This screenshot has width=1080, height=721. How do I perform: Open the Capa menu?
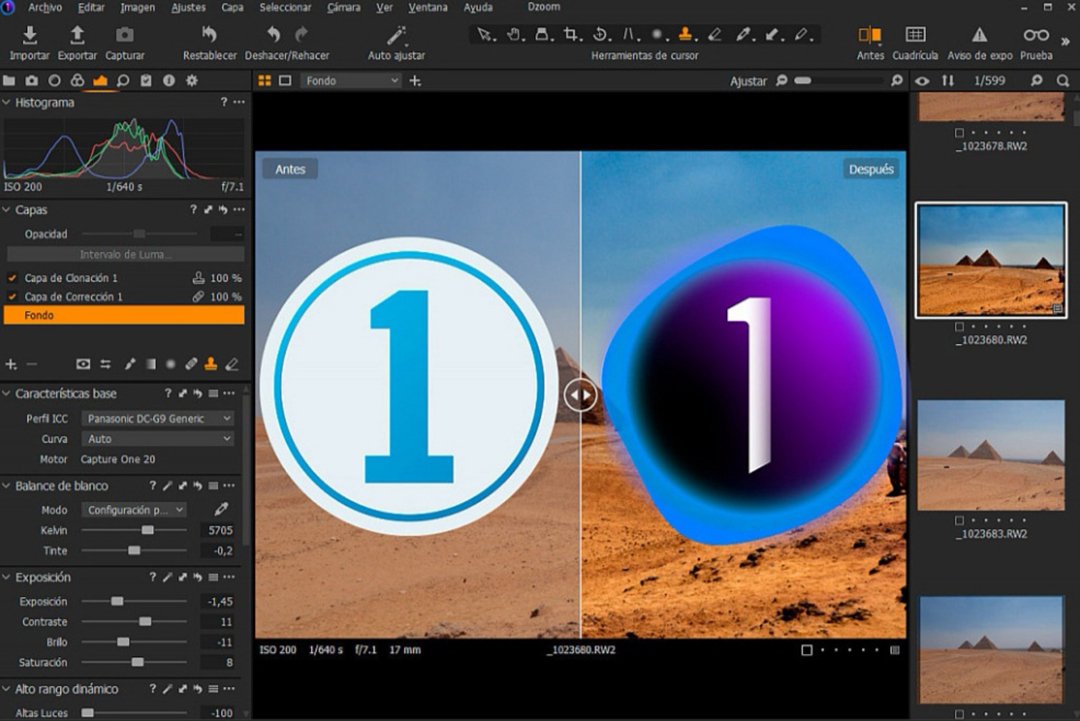[232, 7]
